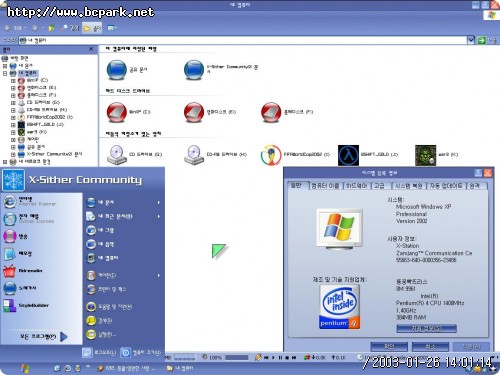Open the address bar dropdown arrow
Image resolution: width=500 pixels, height=375 pixels.
pyautogui.click(x=471, y=40)
